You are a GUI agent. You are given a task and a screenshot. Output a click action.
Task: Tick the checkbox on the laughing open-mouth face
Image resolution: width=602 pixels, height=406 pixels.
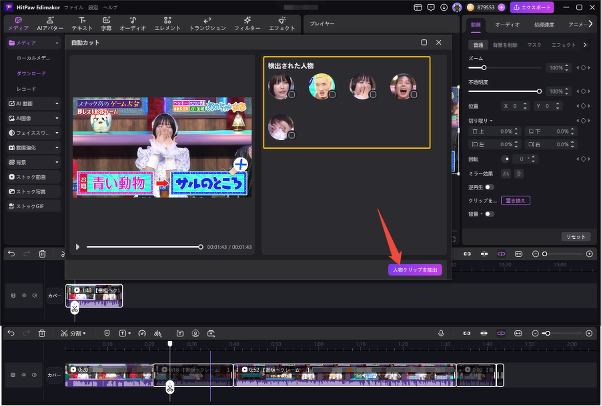(x=413, y=94)
